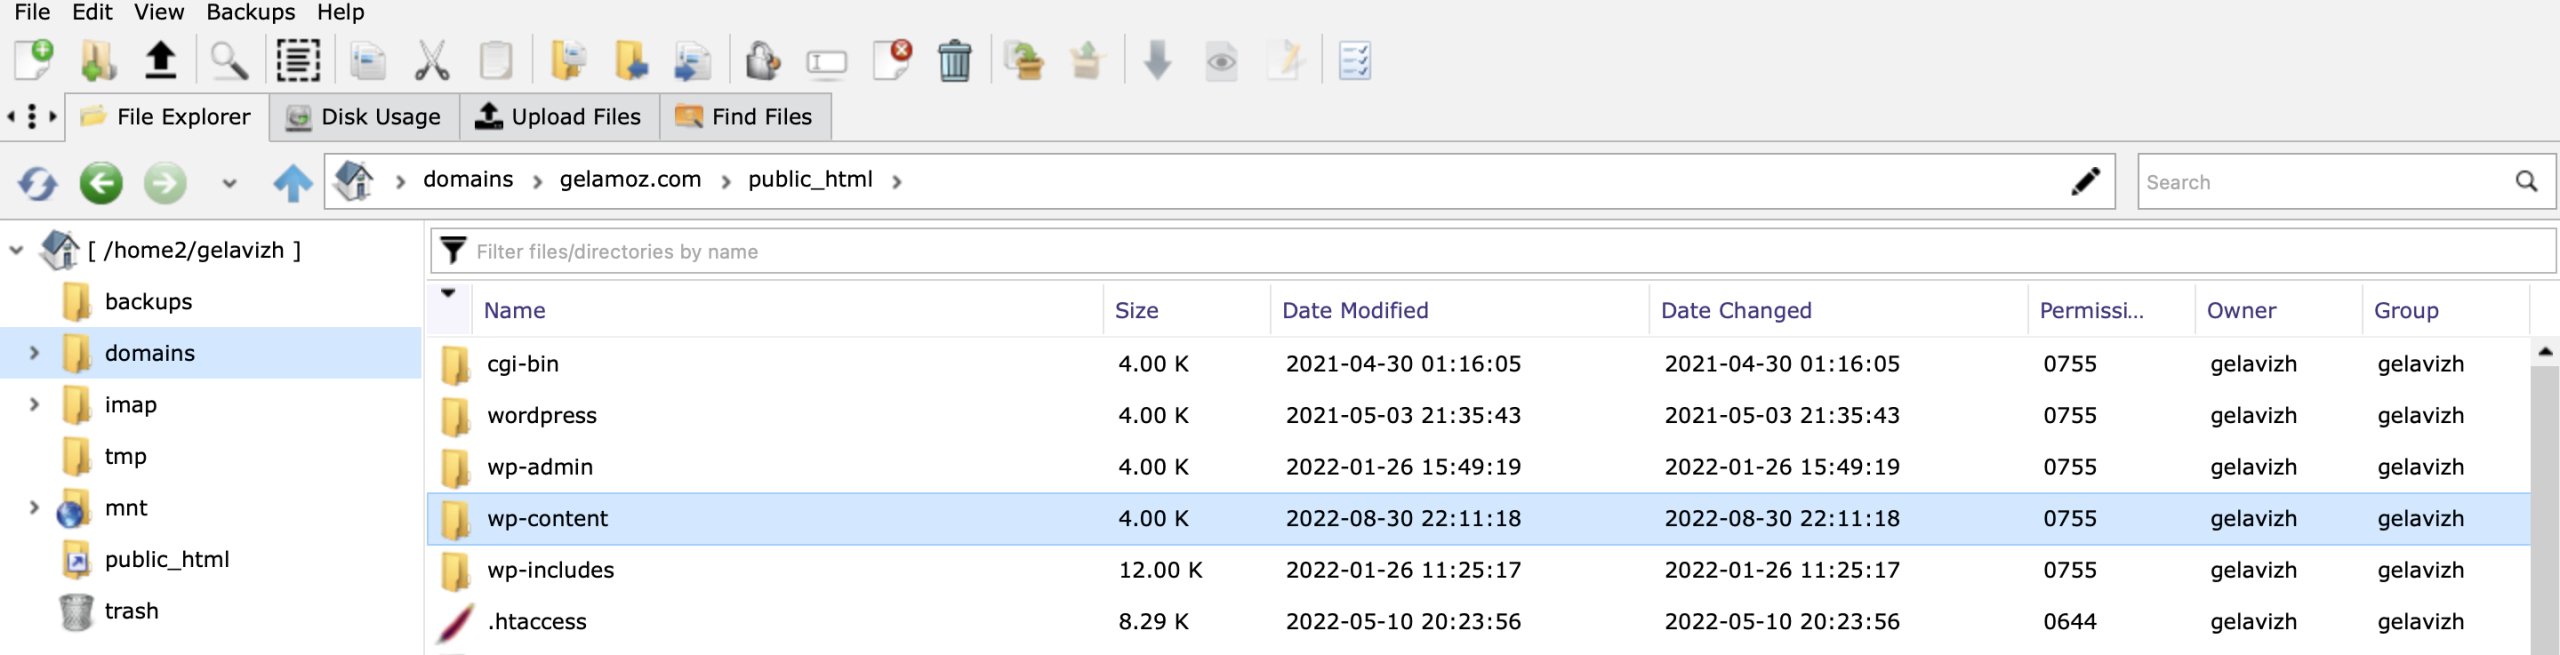Click the funnel filter icon
This screenshot has height=655, width=2560.
[x=453, y=250]
